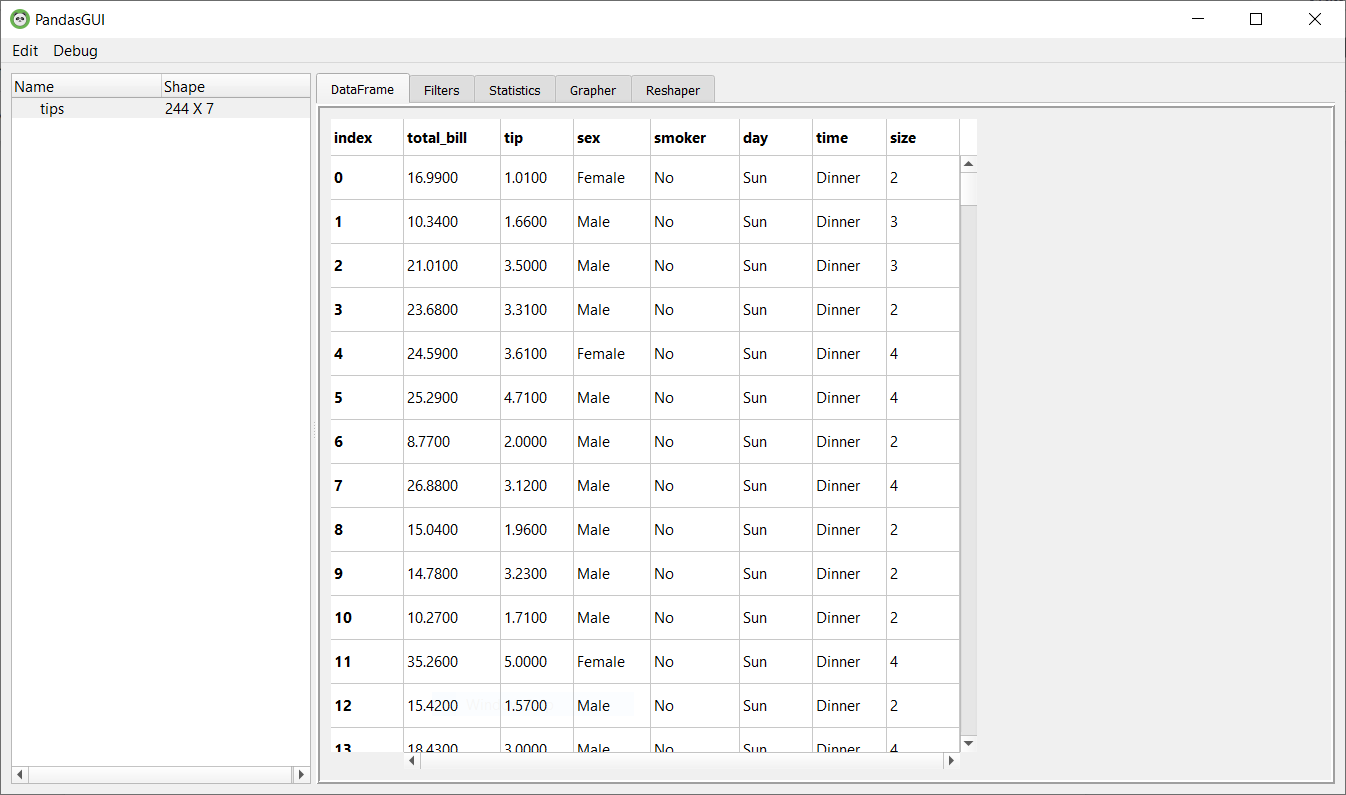Screen dimensions: 1346x795
Task: Open the Debug menu
Action: coord(75,51)
